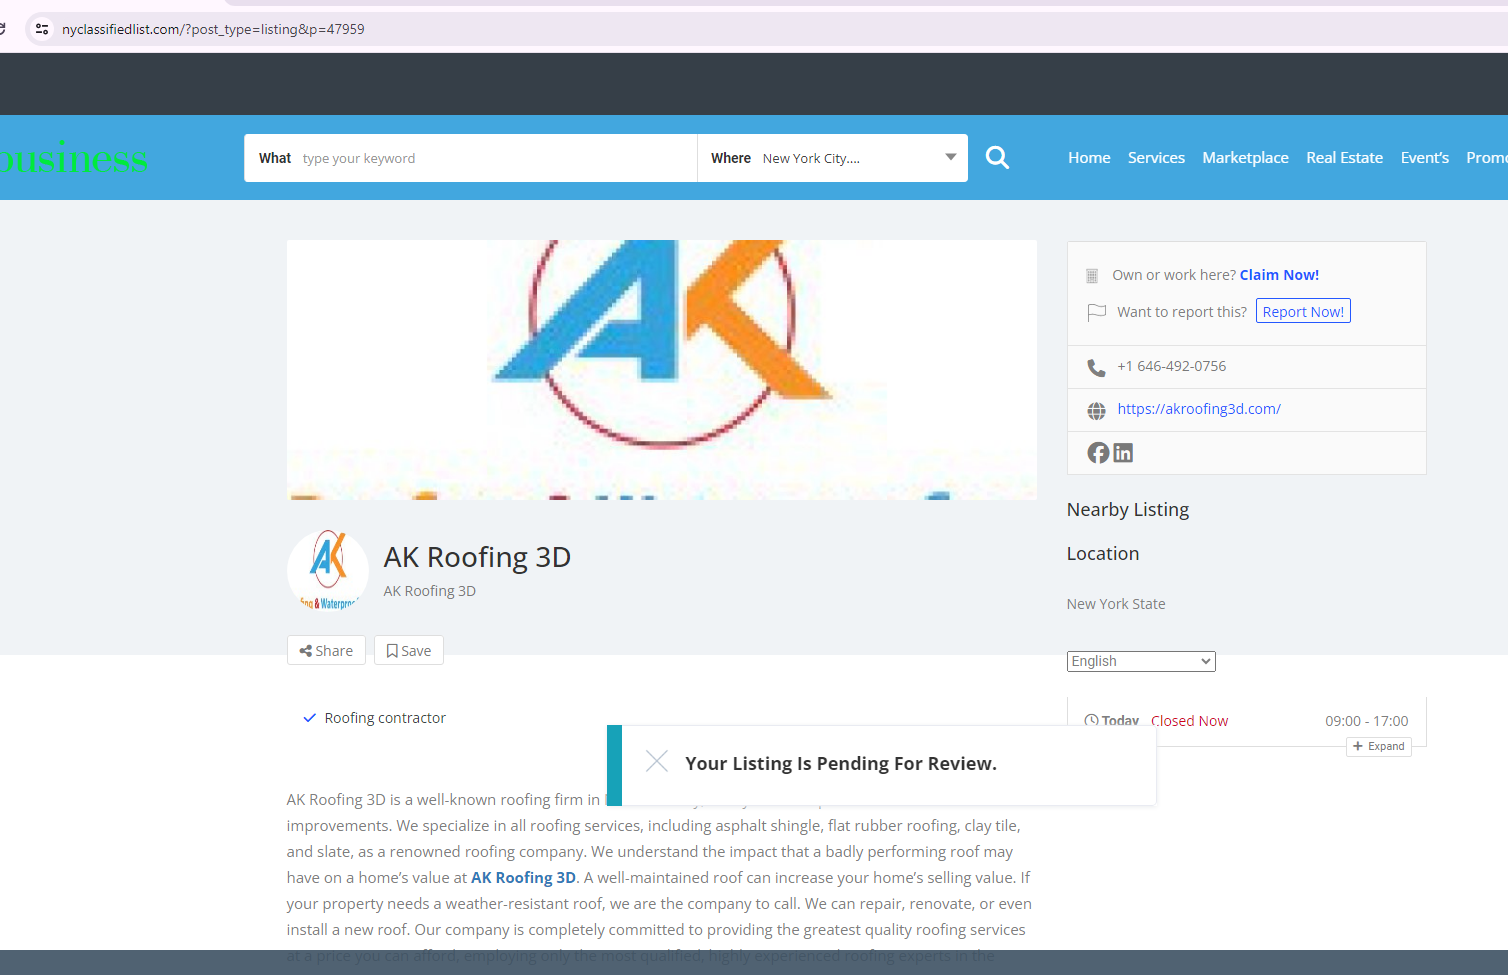Click the site logo in header
This screenshot has width=1508, height=975.
pyautogui.click(x=74, y=158)
